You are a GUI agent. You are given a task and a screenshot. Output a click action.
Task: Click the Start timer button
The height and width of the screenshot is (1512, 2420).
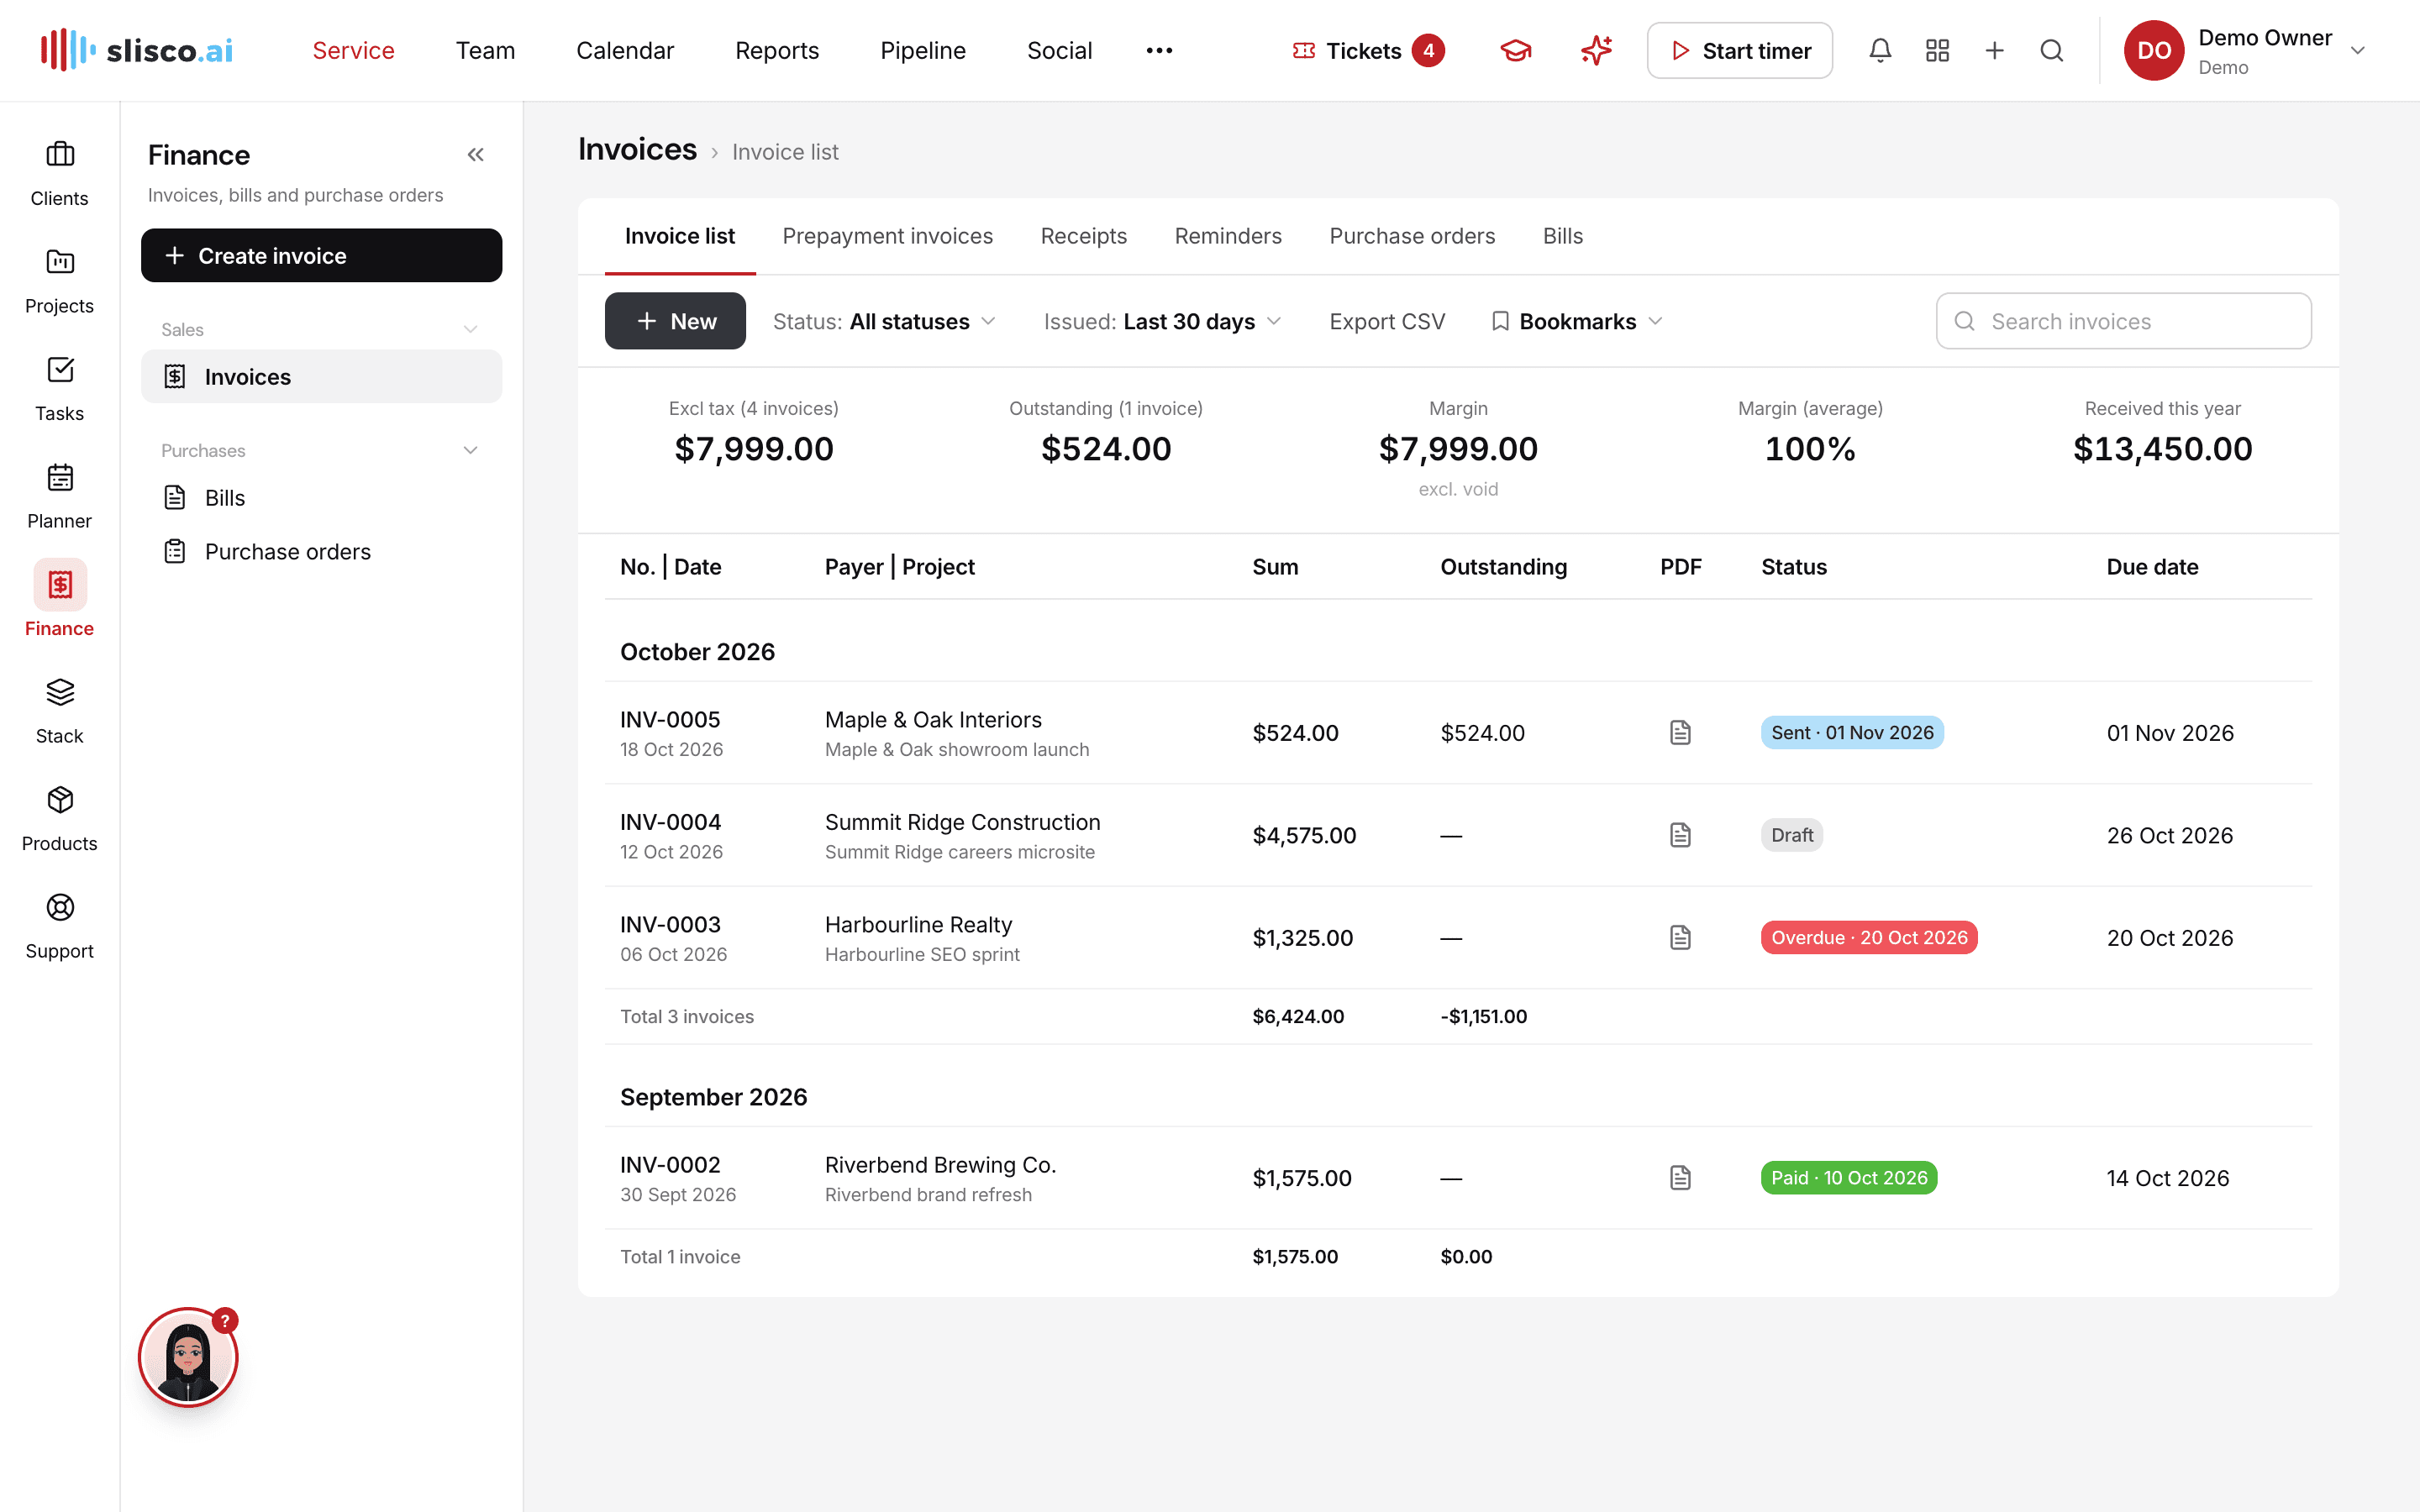[1739, 51]
